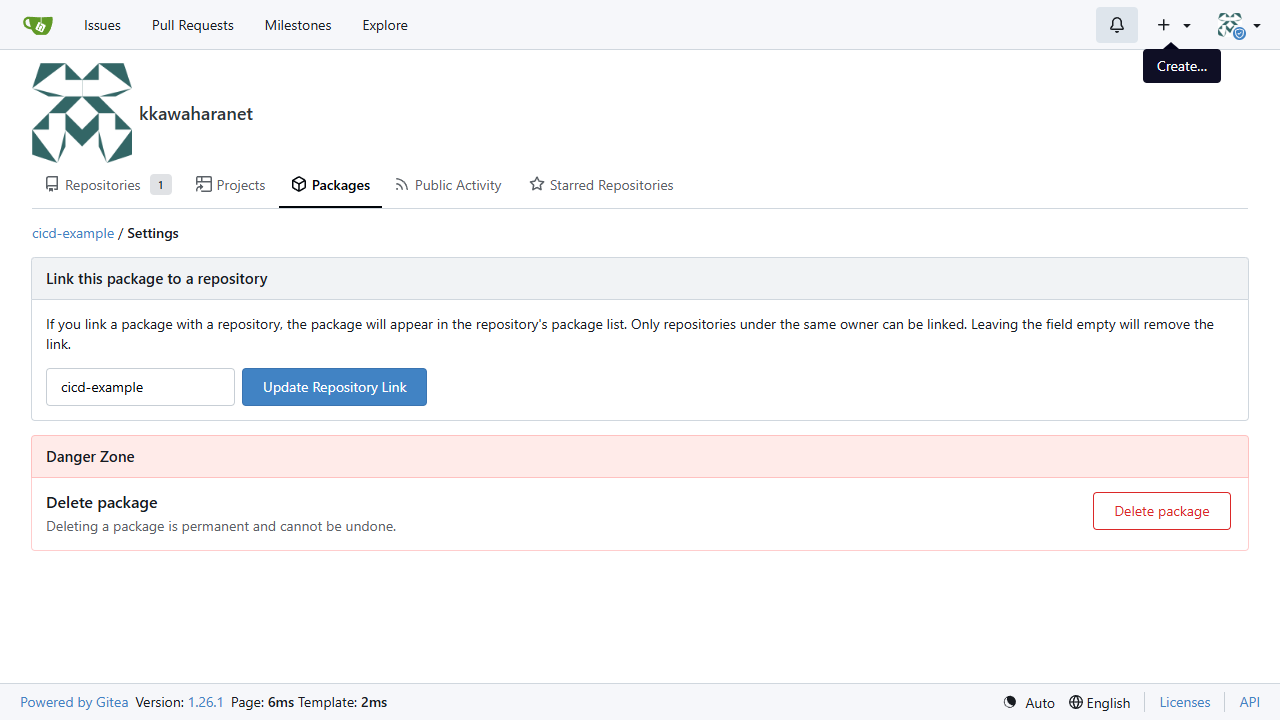This screenshot has width=1280, height=720.
Task: Open the Pull Requests menu item
Action: coord(193,25)
